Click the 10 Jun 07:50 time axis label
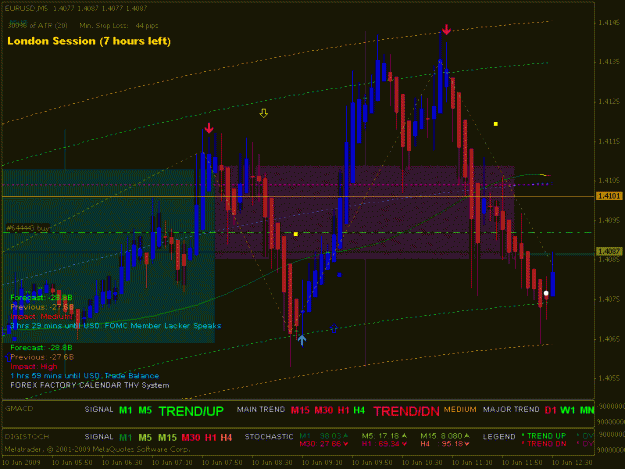Image resolution: width=625 pixels, height=469 pixels. [222, 462]
